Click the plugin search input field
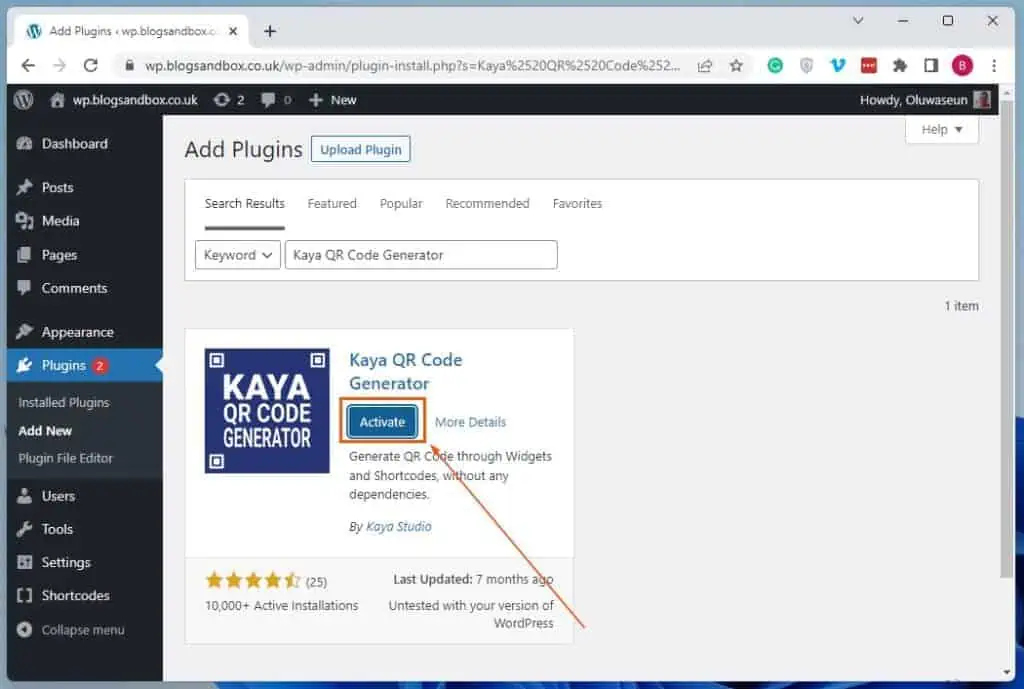This screenshot has height=689, width=1024. tap(420, 254)
